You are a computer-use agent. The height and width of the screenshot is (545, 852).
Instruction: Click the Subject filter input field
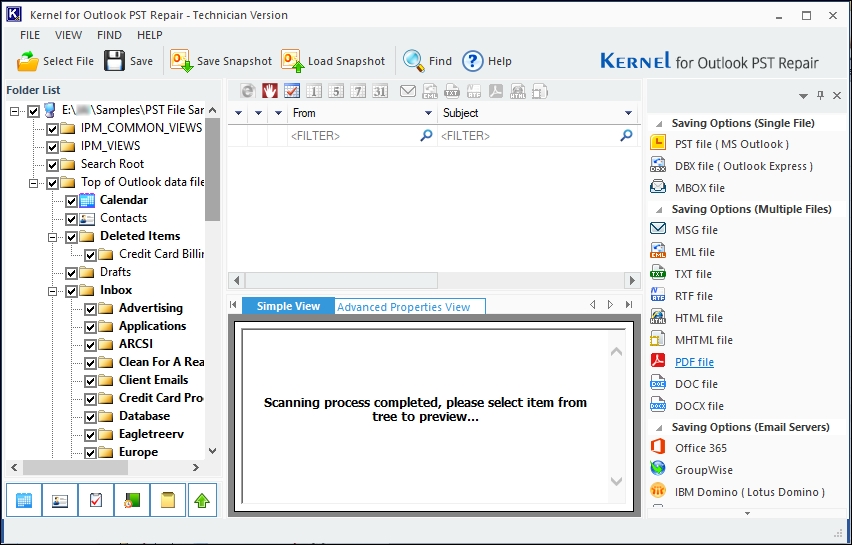pyautogui.click(x=538, y=136)
